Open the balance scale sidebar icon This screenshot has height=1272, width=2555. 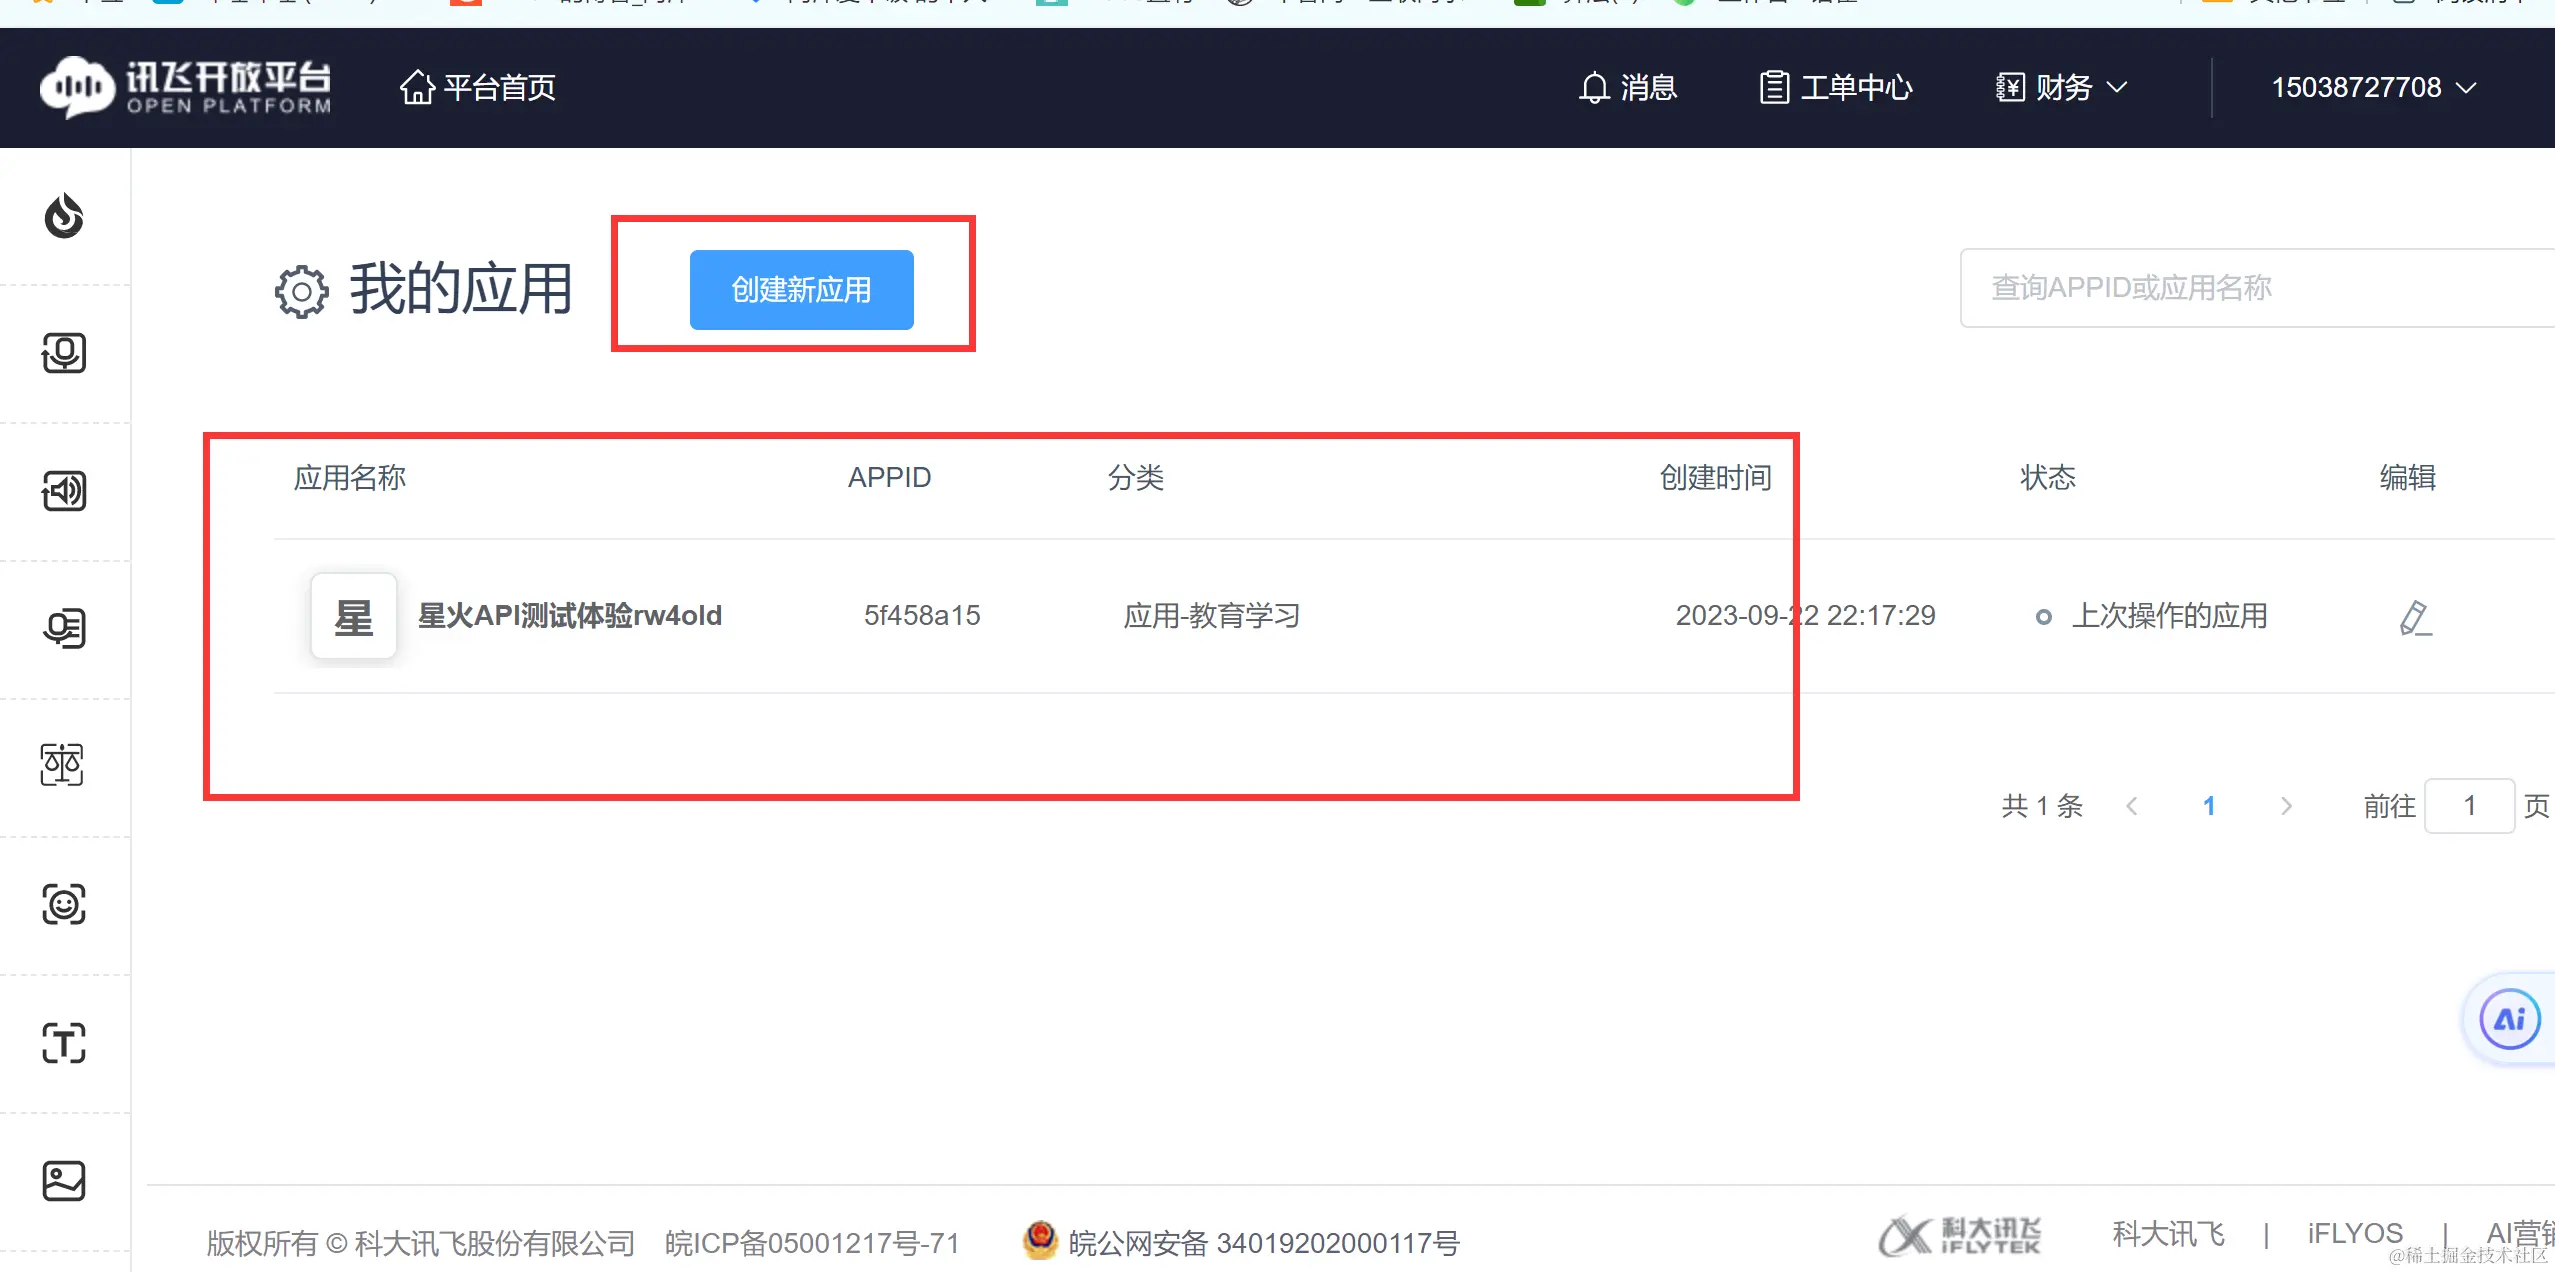(62, 765)
